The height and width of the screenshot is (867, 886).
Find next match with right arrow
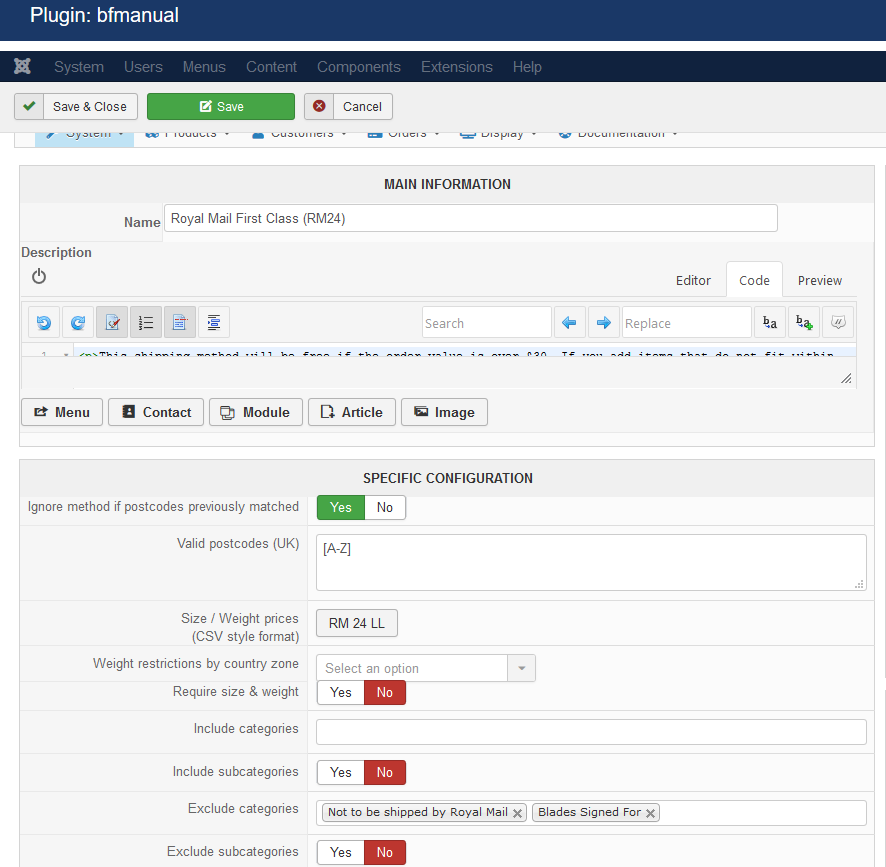pyautogui.click(x=603, y=322)
